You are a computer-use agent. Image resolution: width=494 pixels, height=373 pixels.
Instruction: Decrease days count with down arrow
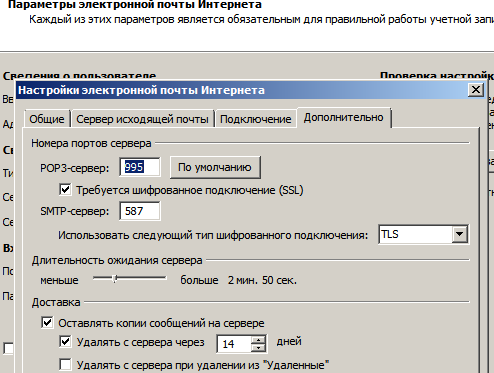point(259,348)
